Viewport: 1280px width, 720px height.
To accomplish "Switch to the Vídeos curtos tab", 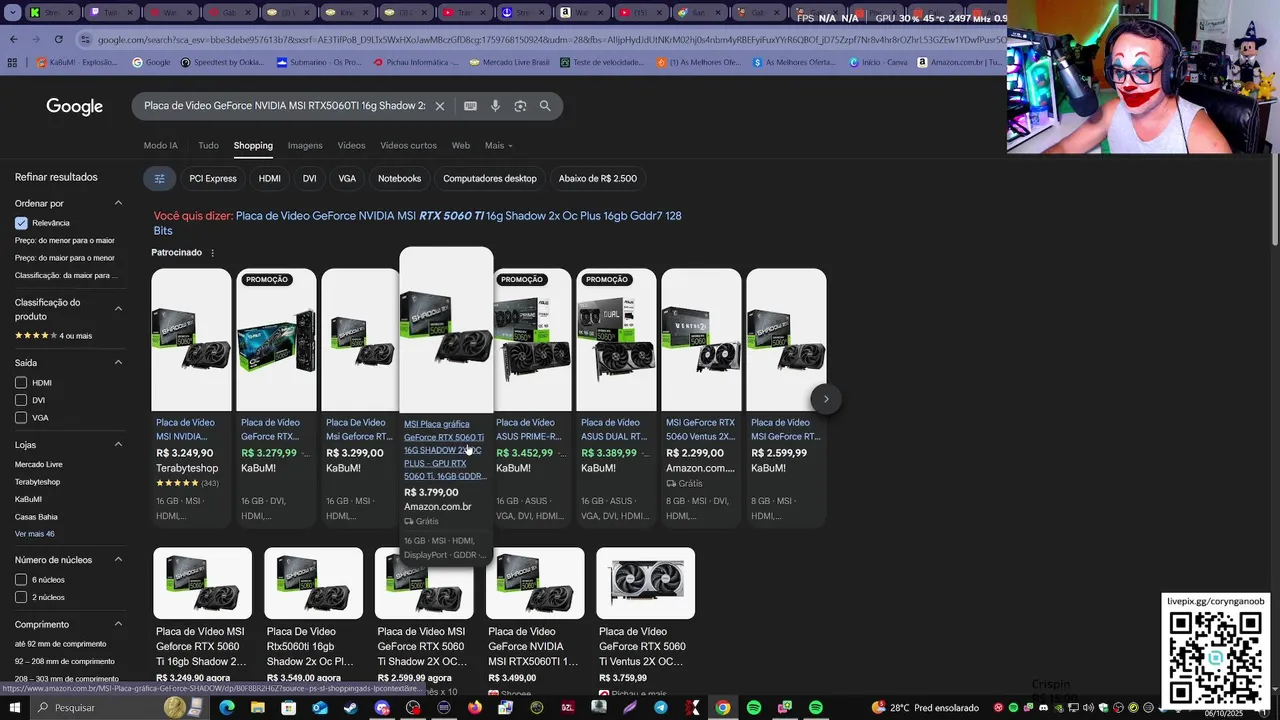I will [408, 145].
